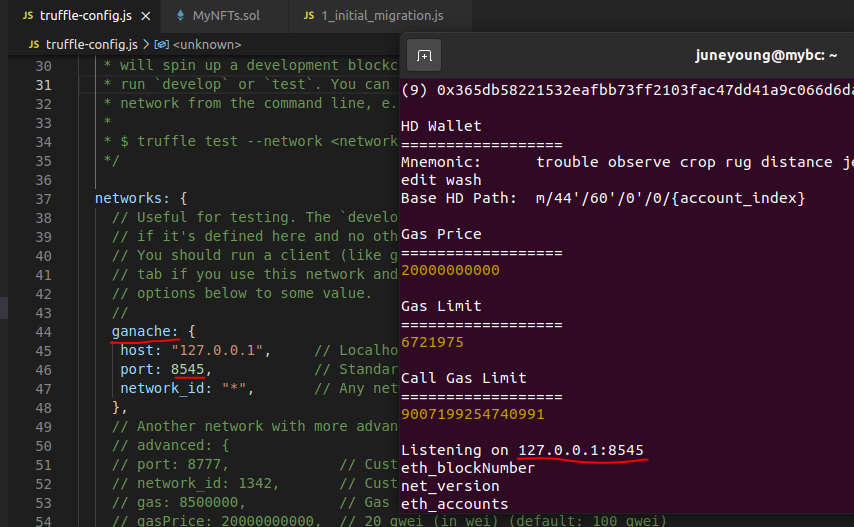The height and width of the screenshot is (527, 854).
Task: Click 'eth_accounts' log line in terminal
Action: tap(454, 504)
